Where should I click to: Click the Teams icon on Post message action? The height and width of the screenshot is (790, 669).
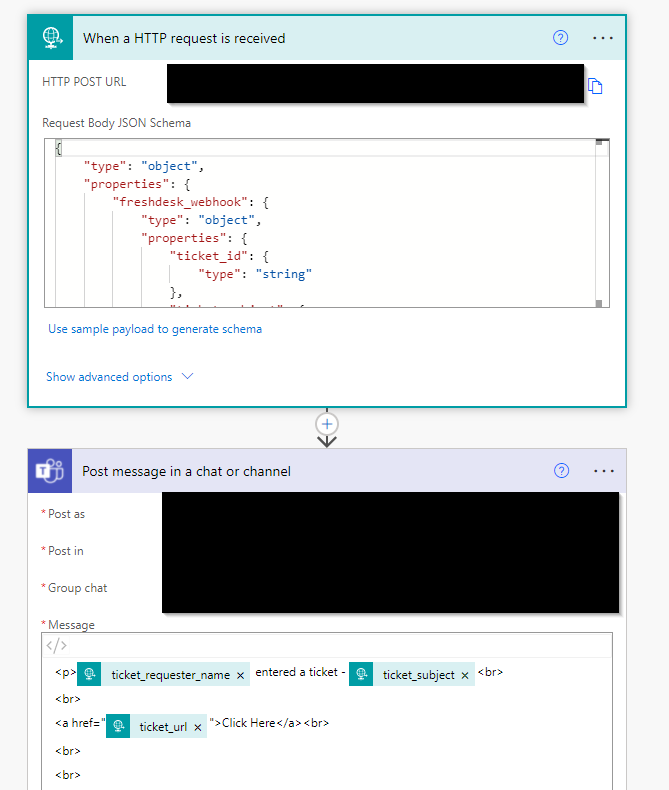(50, 471)
